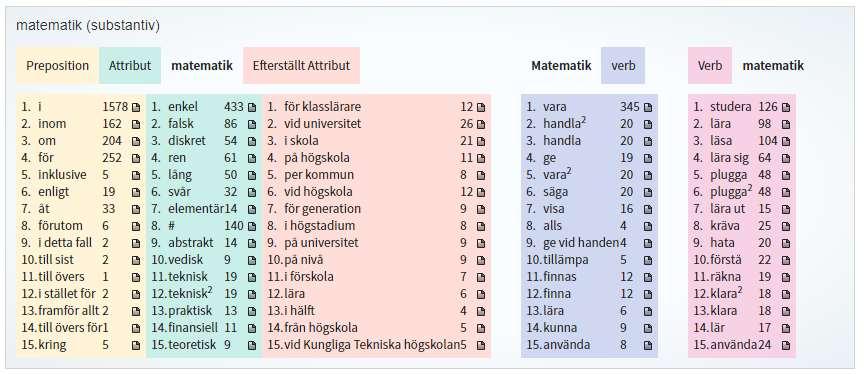Open document icon next to 'studera' 126
Screen dimensions: 864x374
click(x=785, y=107)
